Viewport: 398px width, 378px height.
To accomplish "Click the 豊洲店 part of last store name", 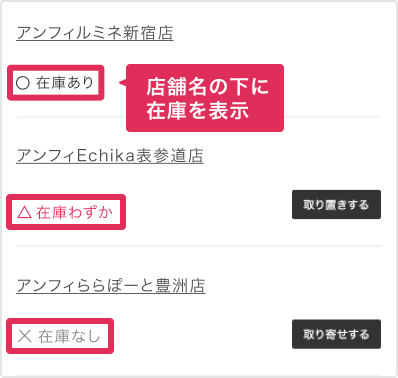I will tap(180, 286).
